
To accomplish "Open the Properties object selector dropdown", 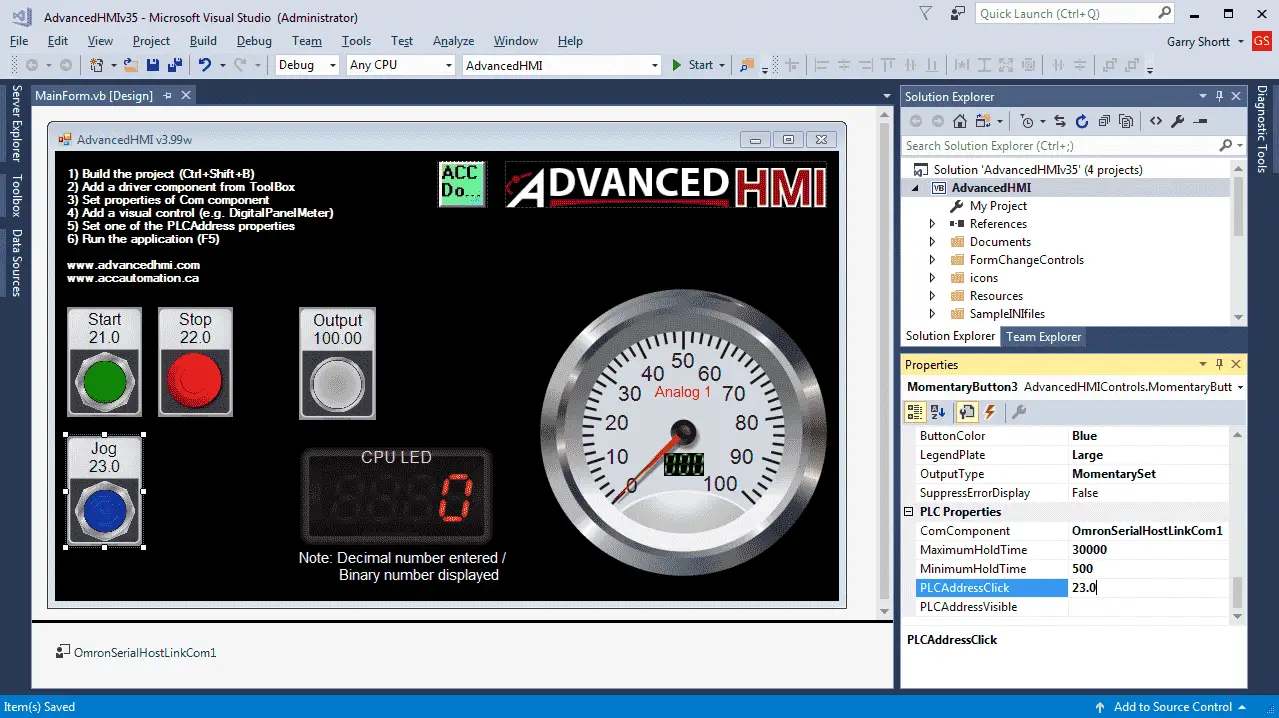I will 1240,387.
